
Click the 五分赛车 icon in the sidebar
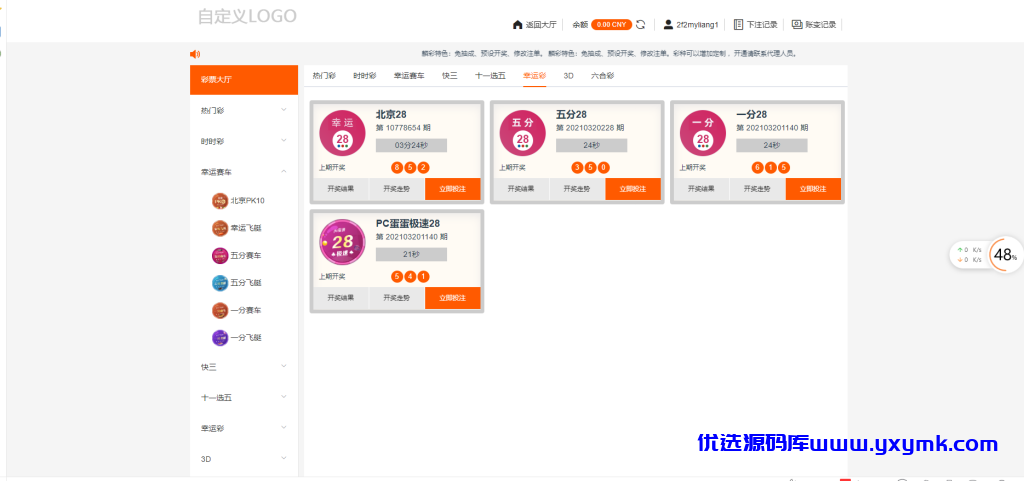point(220,256)
